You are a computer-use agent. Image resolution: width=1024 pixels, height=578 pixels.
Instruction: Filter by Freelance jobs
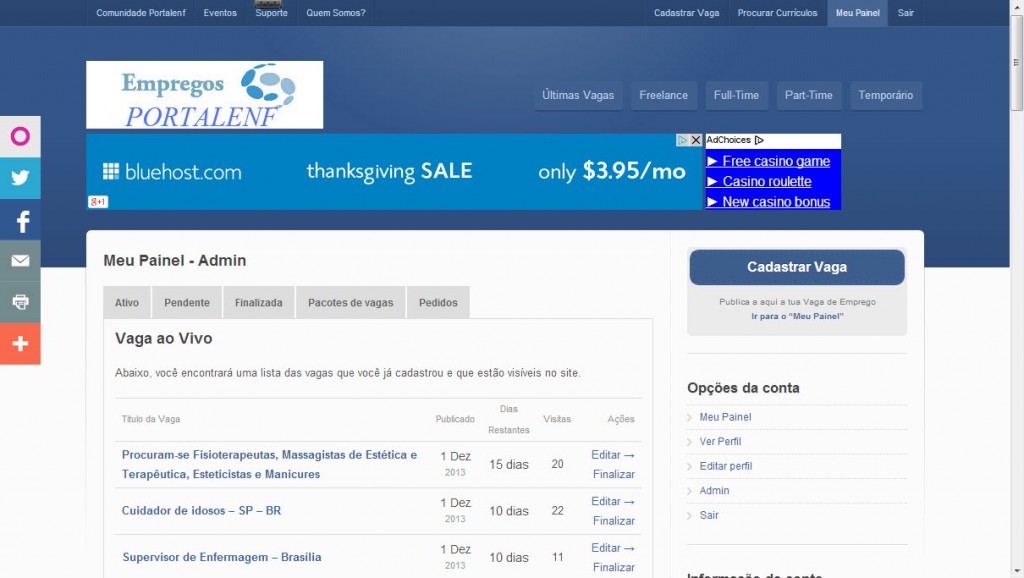pyautogui.click(x=664, y=95)
